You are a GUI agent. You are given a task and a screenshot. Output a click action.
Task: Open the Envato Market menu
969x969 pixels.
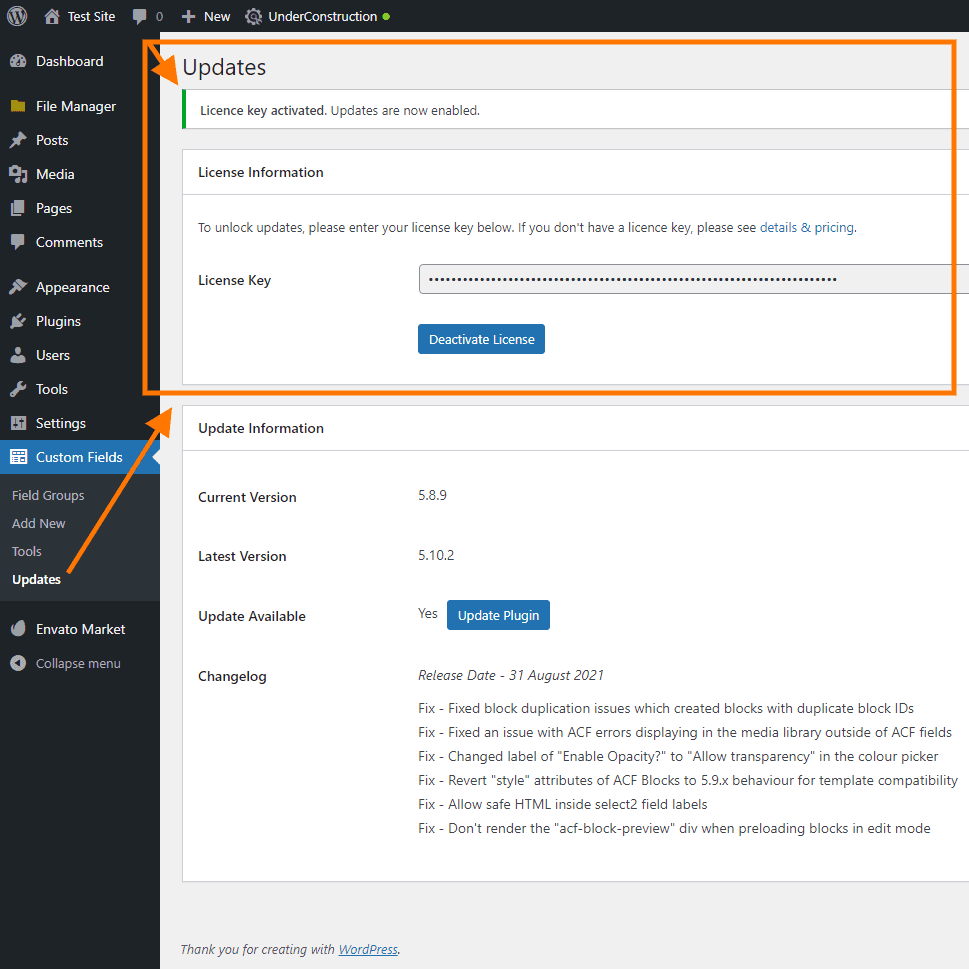[80, 629]
